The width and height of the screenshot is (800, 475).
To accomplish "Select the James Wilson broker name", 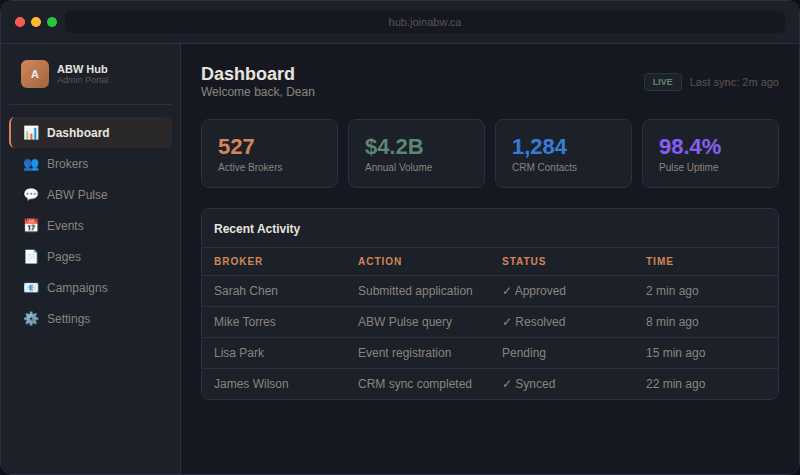I will click(251, 384).
